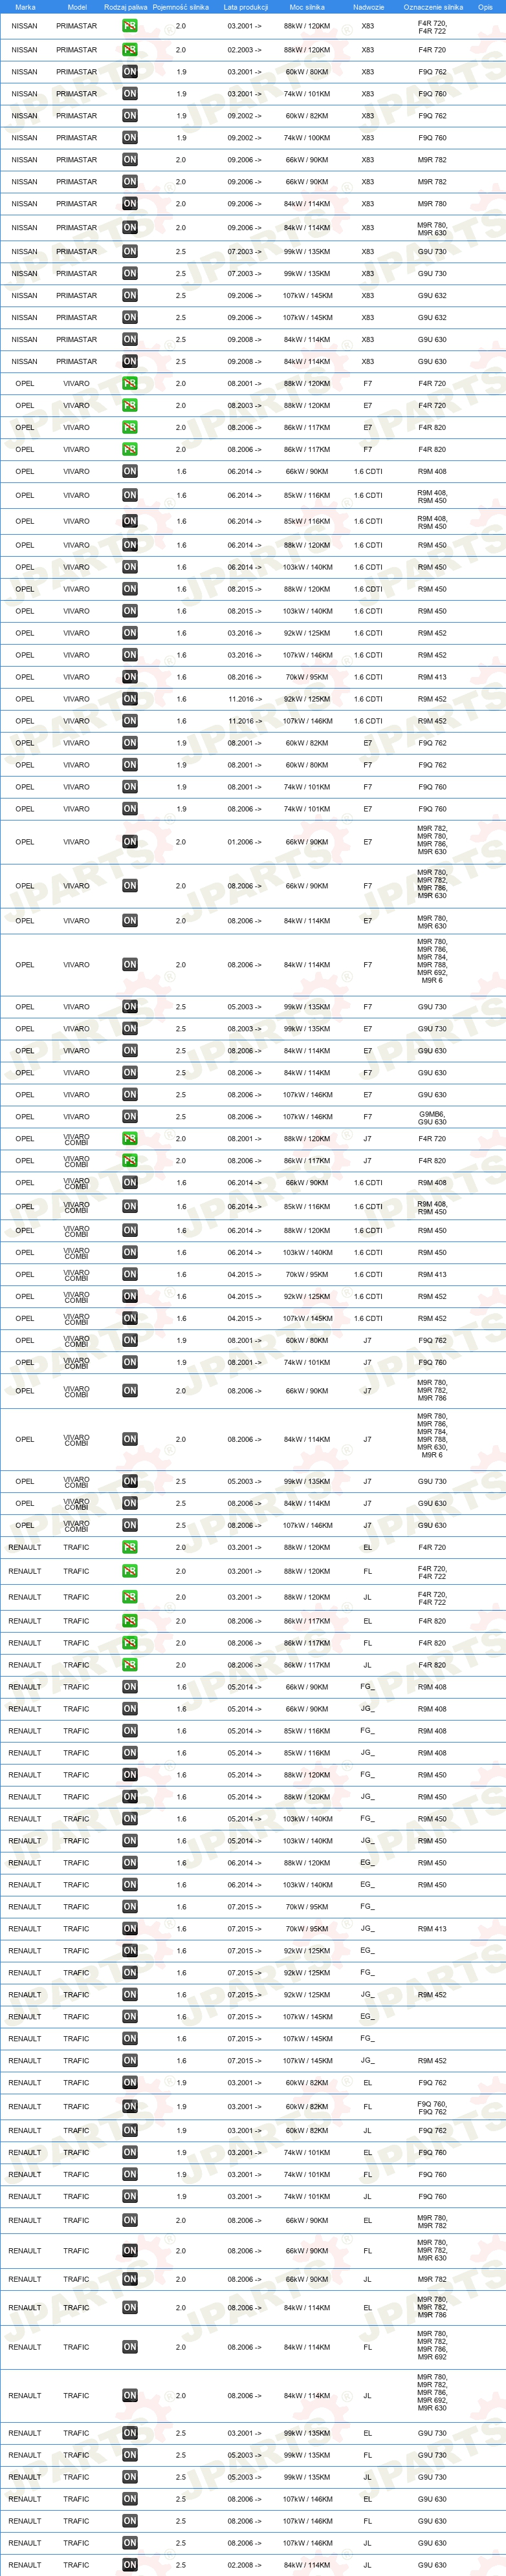Click the ON diesel icon in the Vivaro Combi 05.2003 G9U 730 row
The width and height of the screenshot is (506, 2576).
(130, 1482)
